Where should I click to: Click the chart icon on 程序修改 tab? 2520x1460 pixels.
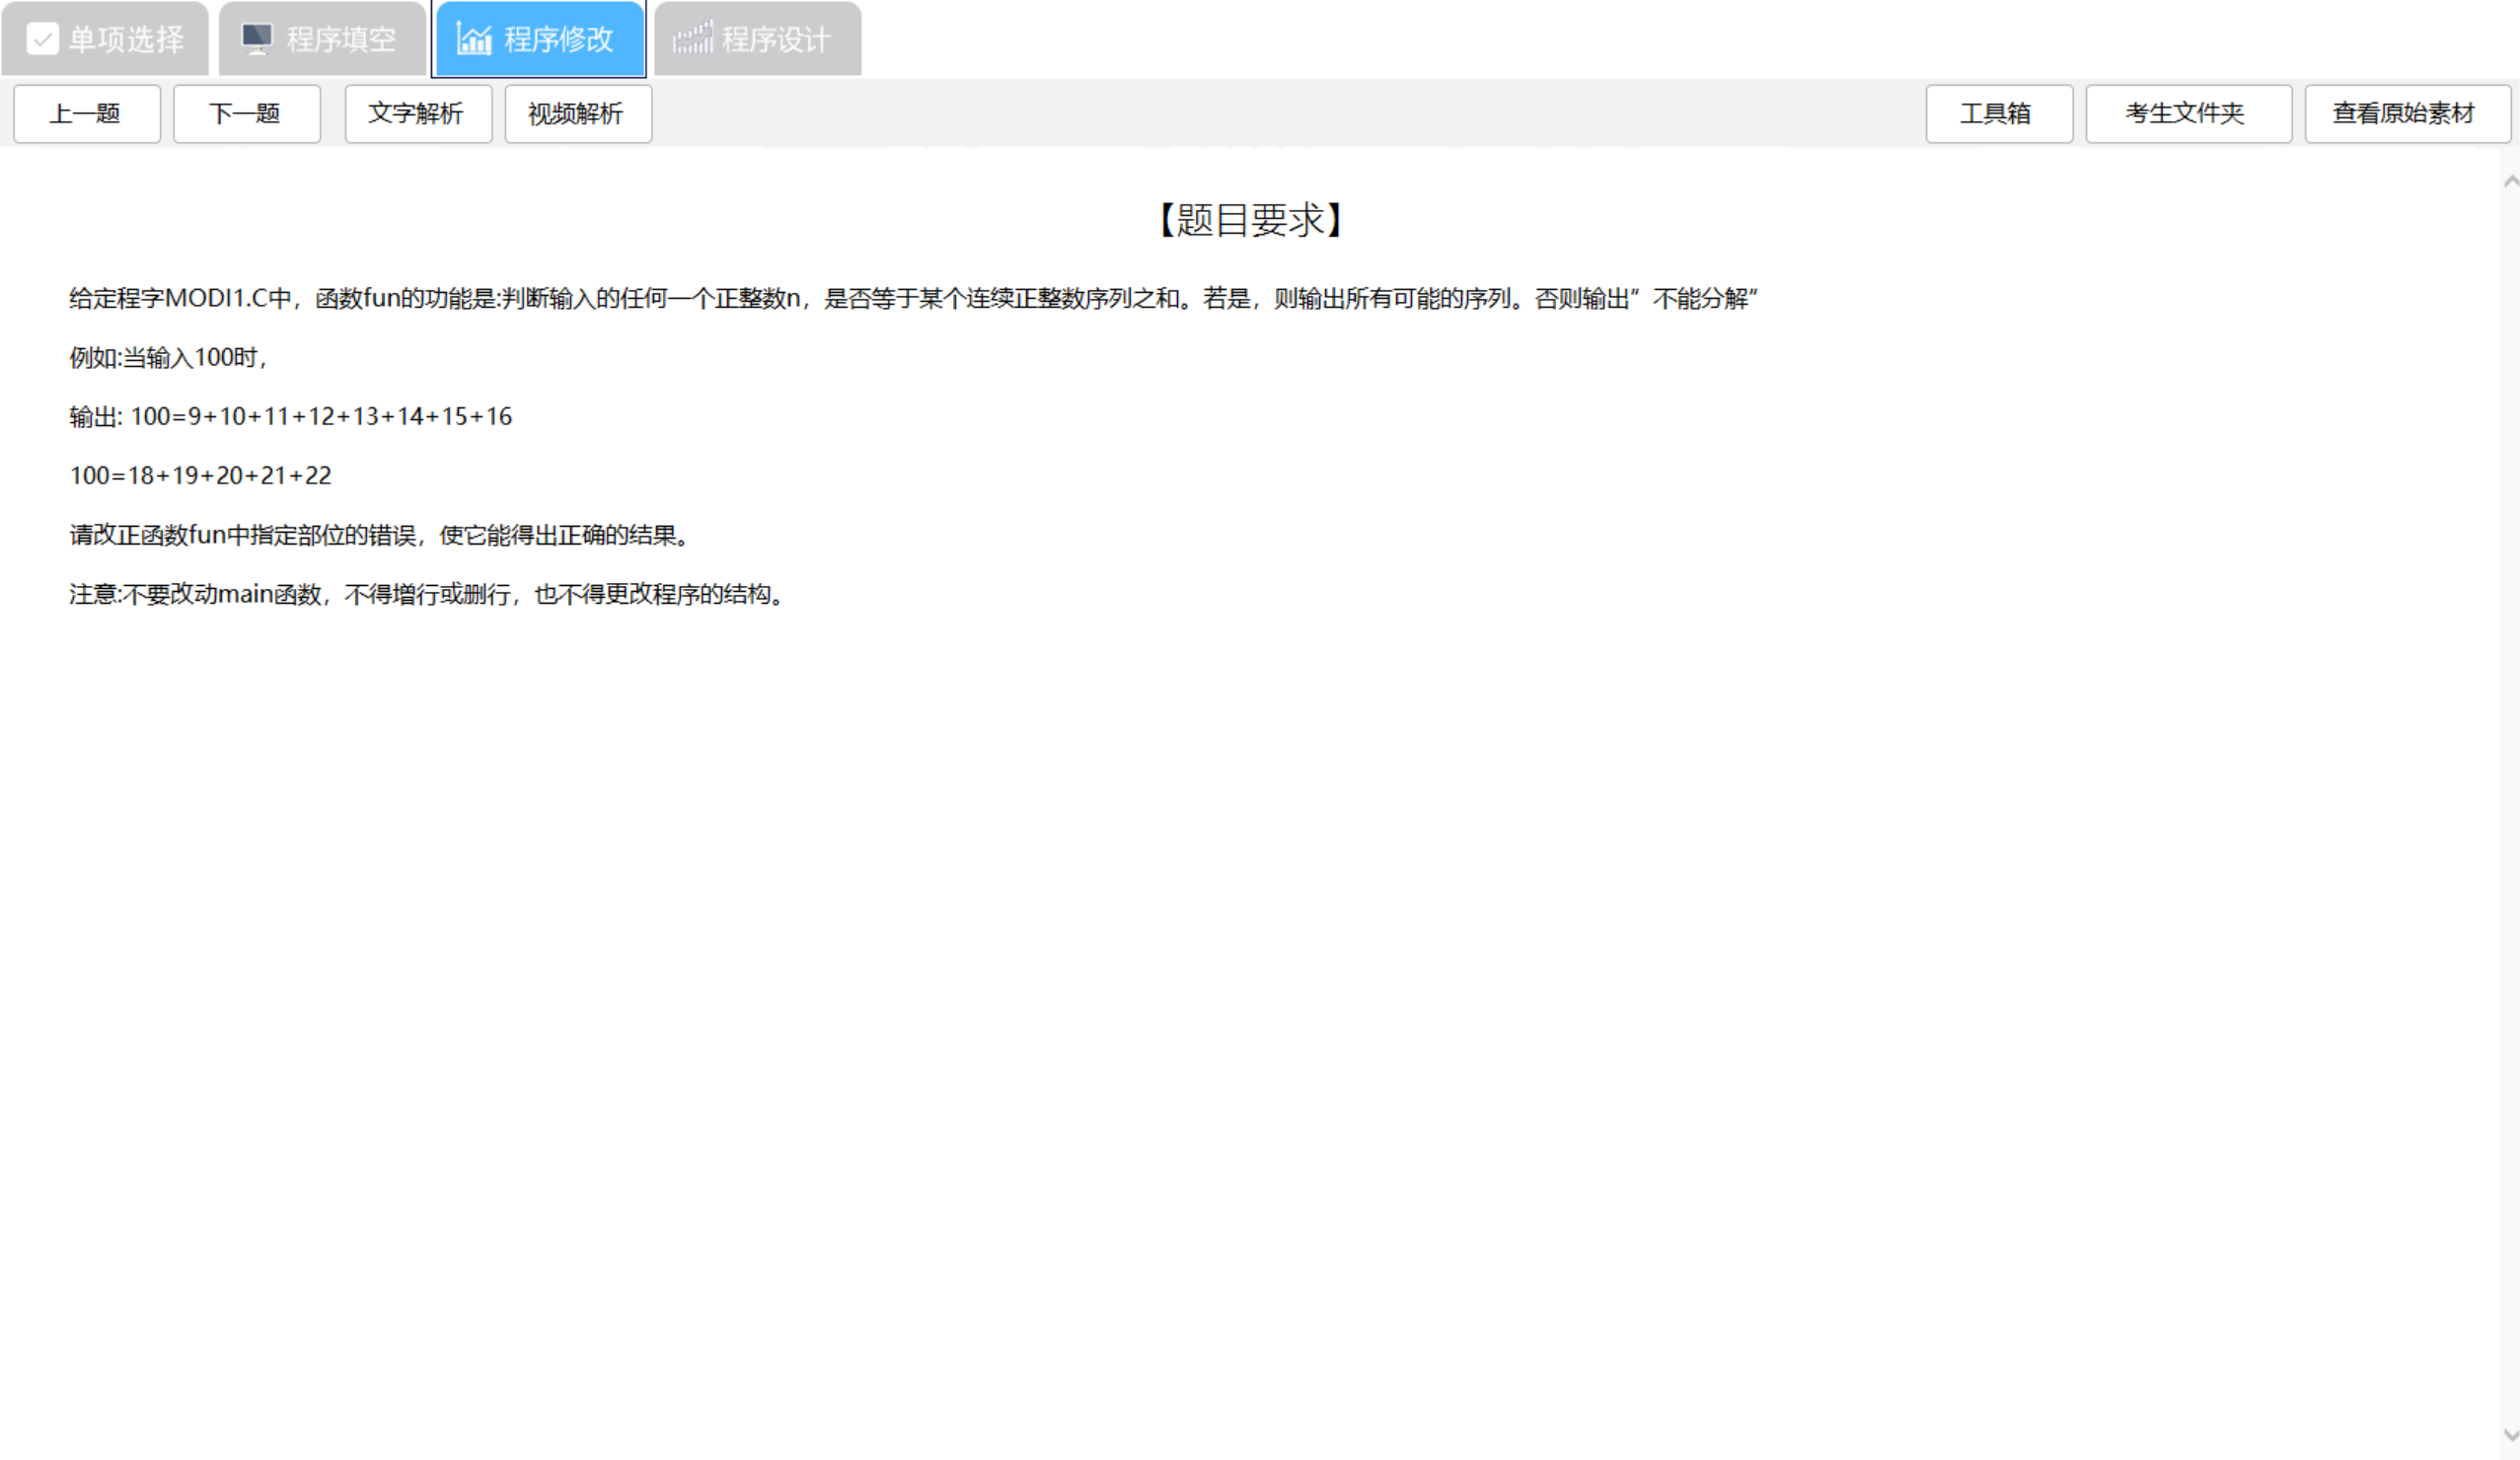click(474, 39)
